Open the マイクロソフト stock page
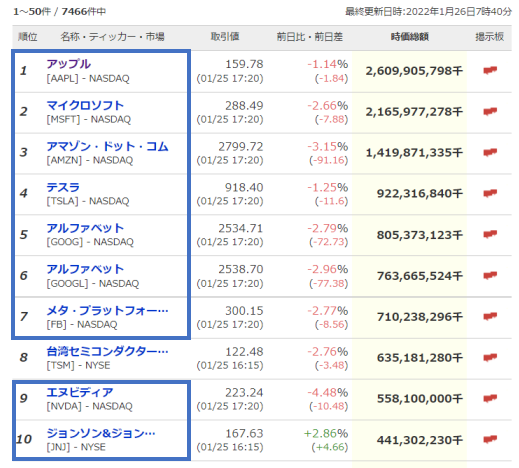 pyautogui.click(x=85, y=105)
